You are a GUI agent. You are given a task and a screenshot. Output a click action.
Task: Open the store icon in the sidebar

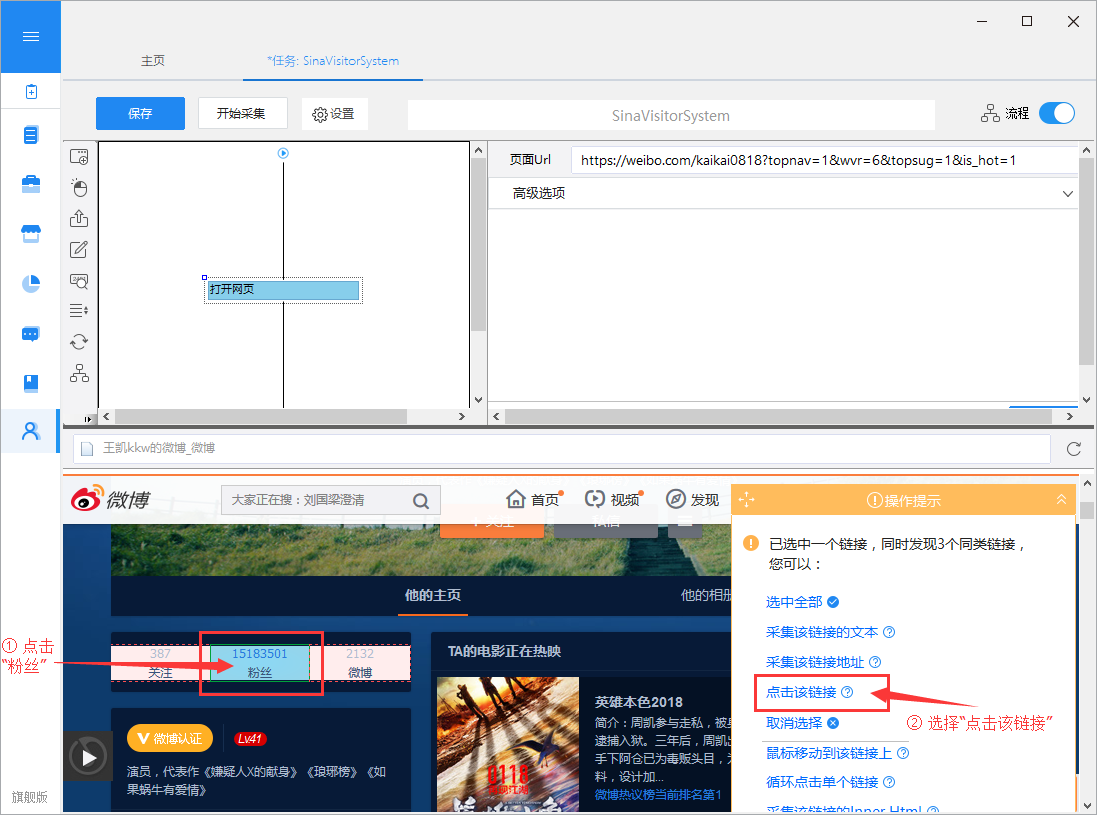point(31,234)
